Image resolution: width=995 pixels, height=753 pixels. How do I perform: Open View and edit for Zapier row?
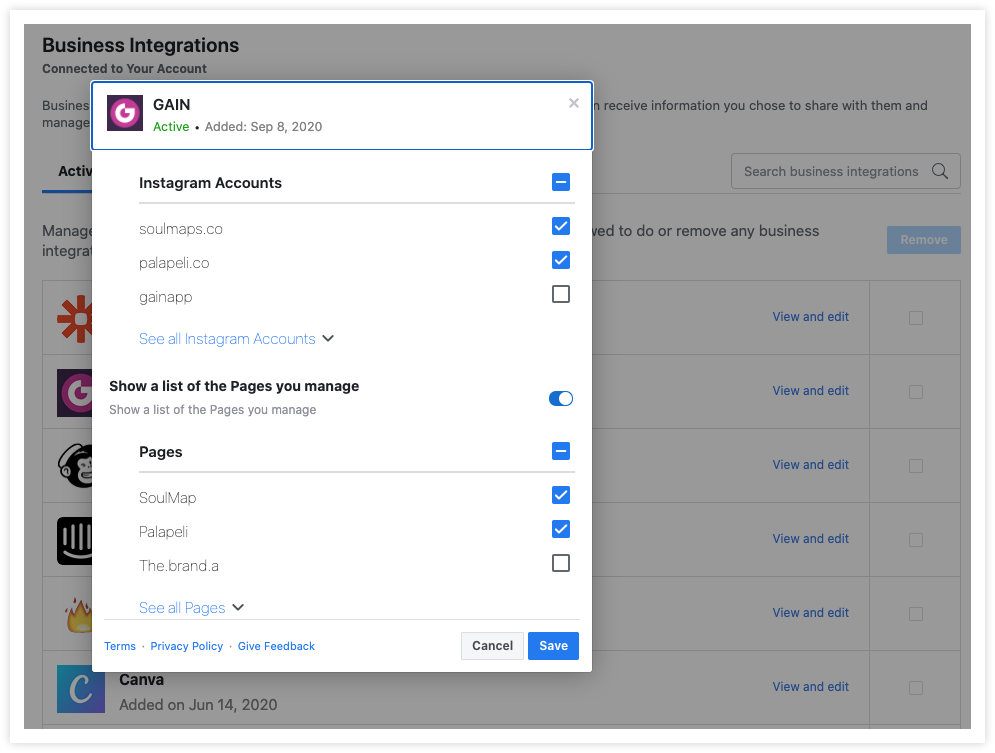click(x=810, y=317)
